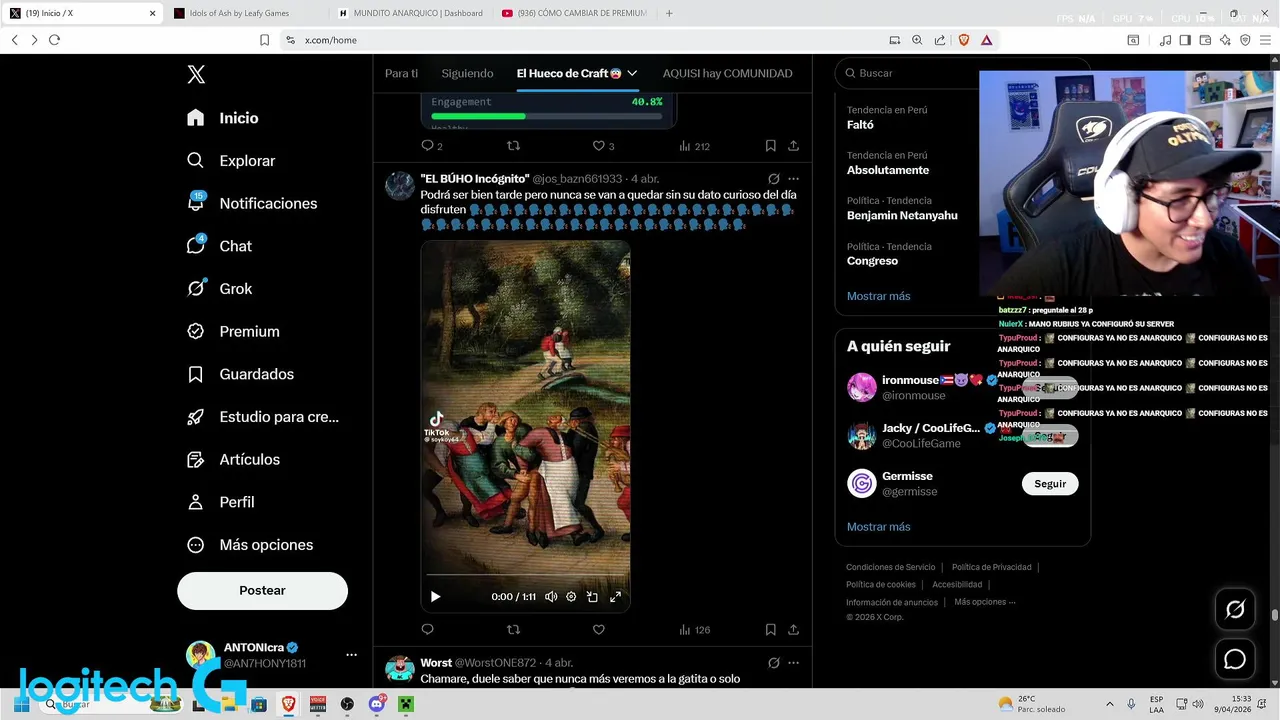Open Explorar search page
Screen dimensions: 1280x720
click(x=231, y=161)
